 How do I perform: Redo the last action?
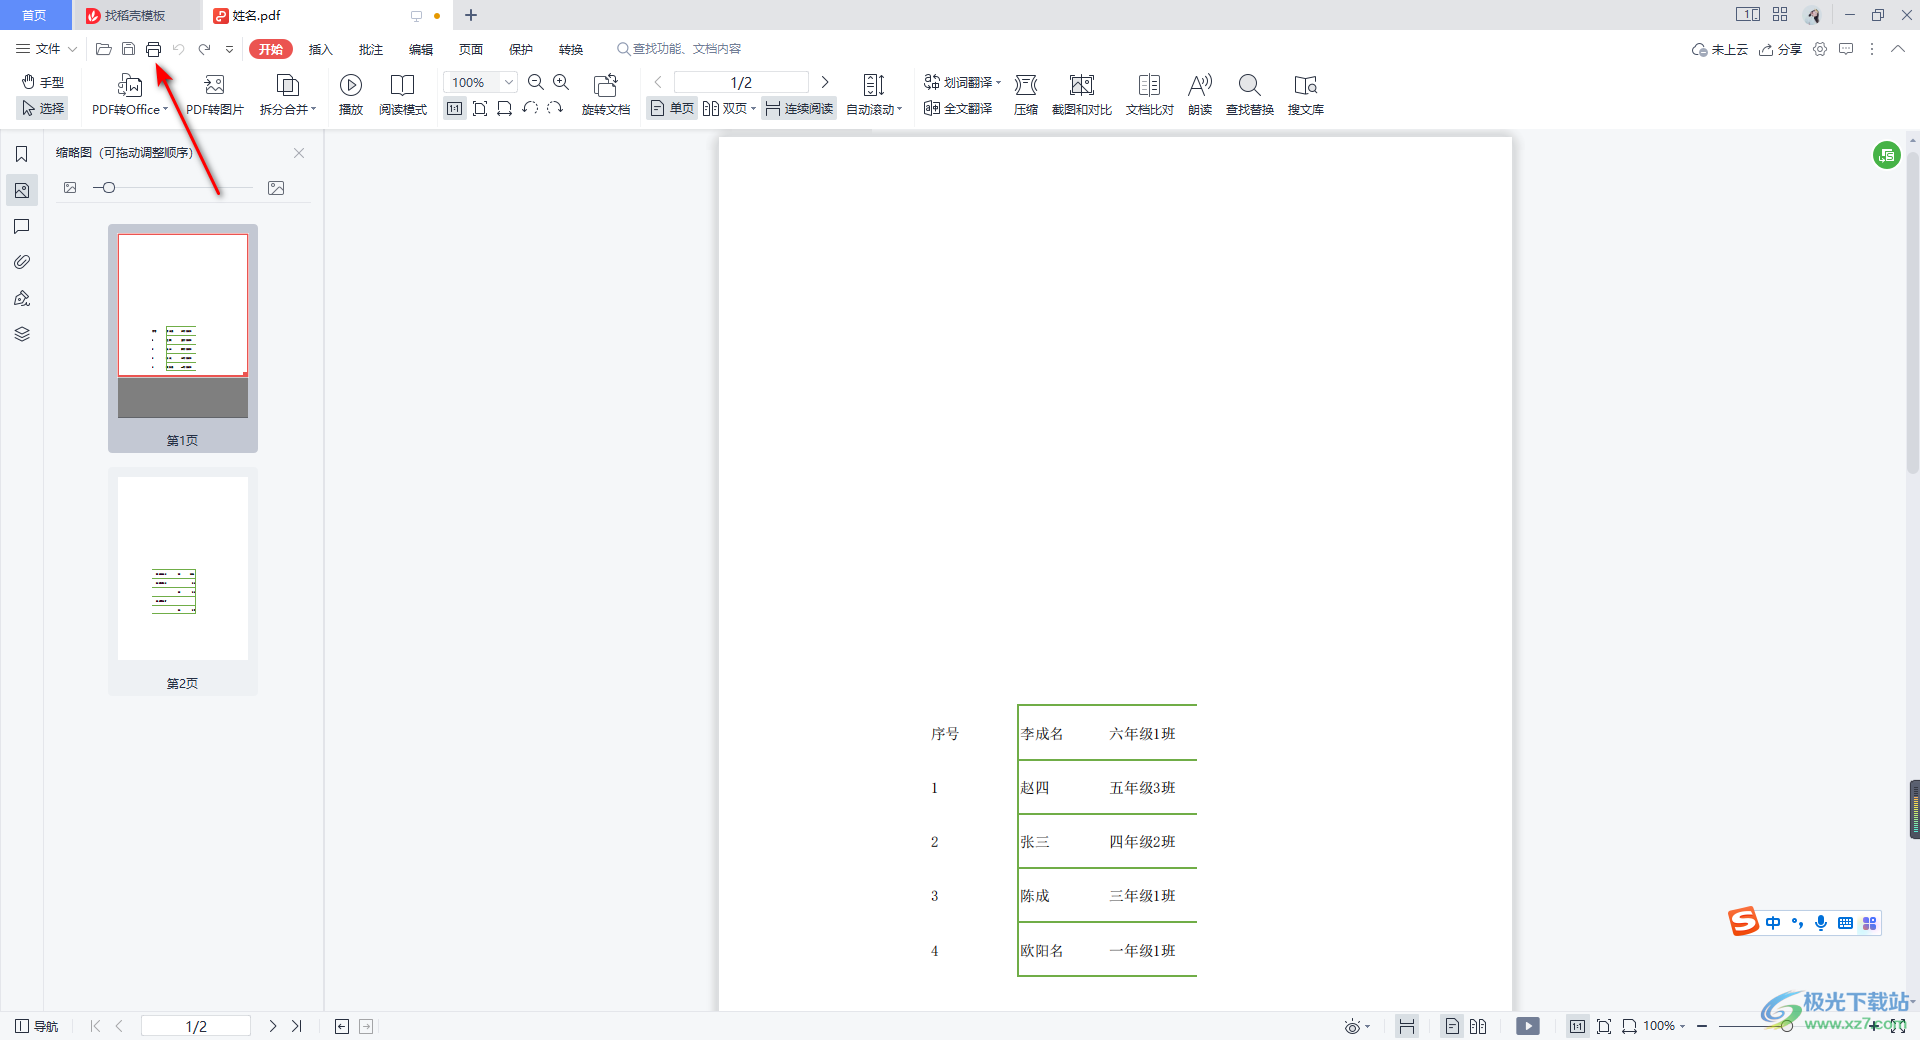[x=204, y=49]
